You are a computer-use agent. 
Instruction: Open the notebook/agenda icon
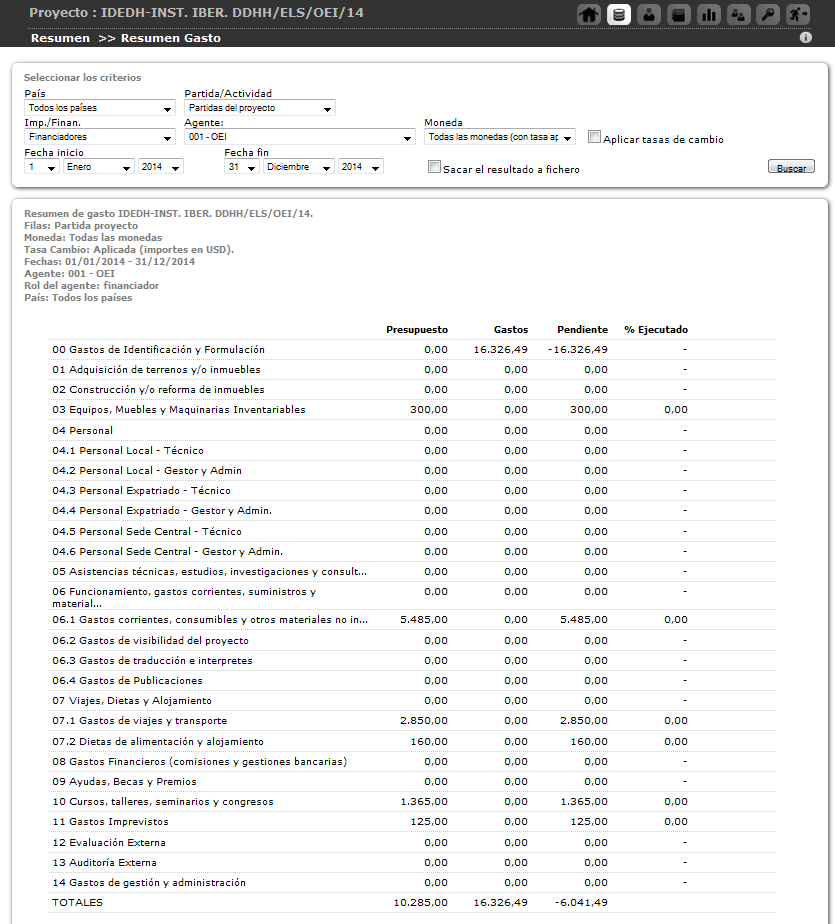[679, 15]
